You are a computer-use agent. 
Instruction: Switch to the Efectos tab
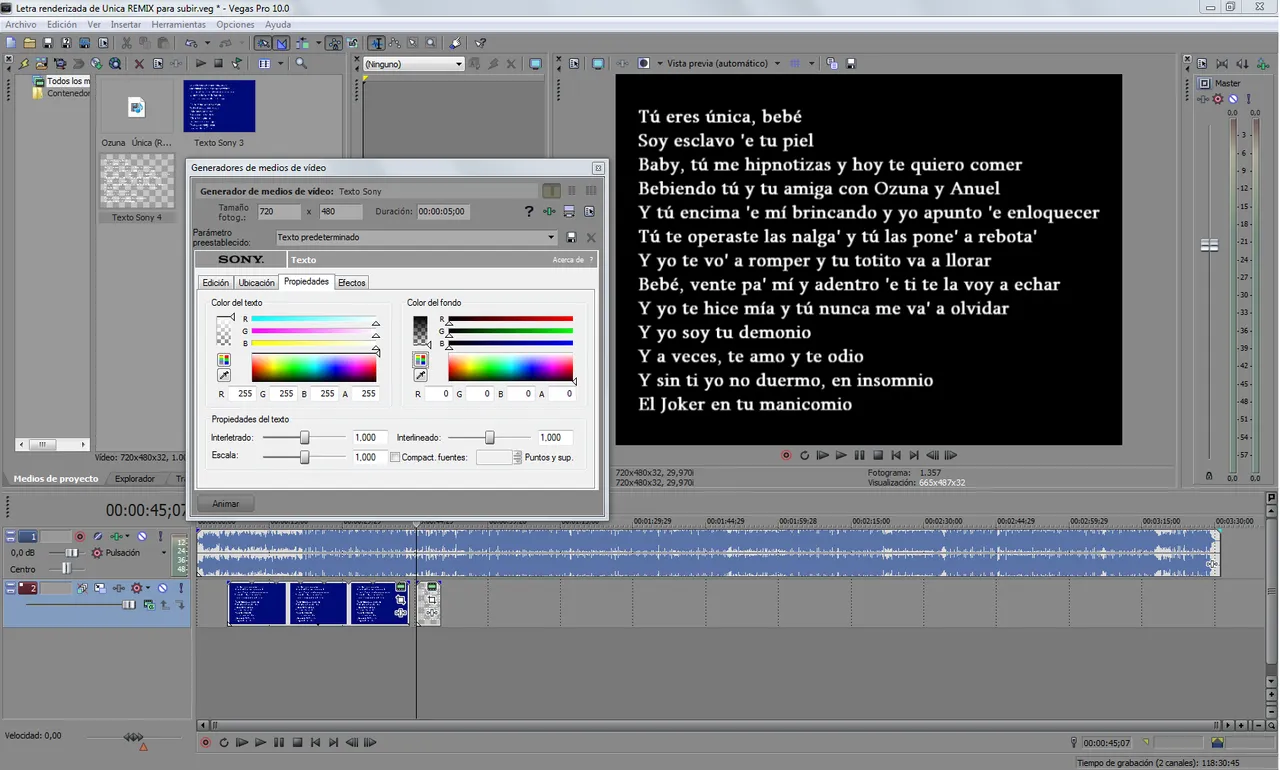tap(351, 283)
